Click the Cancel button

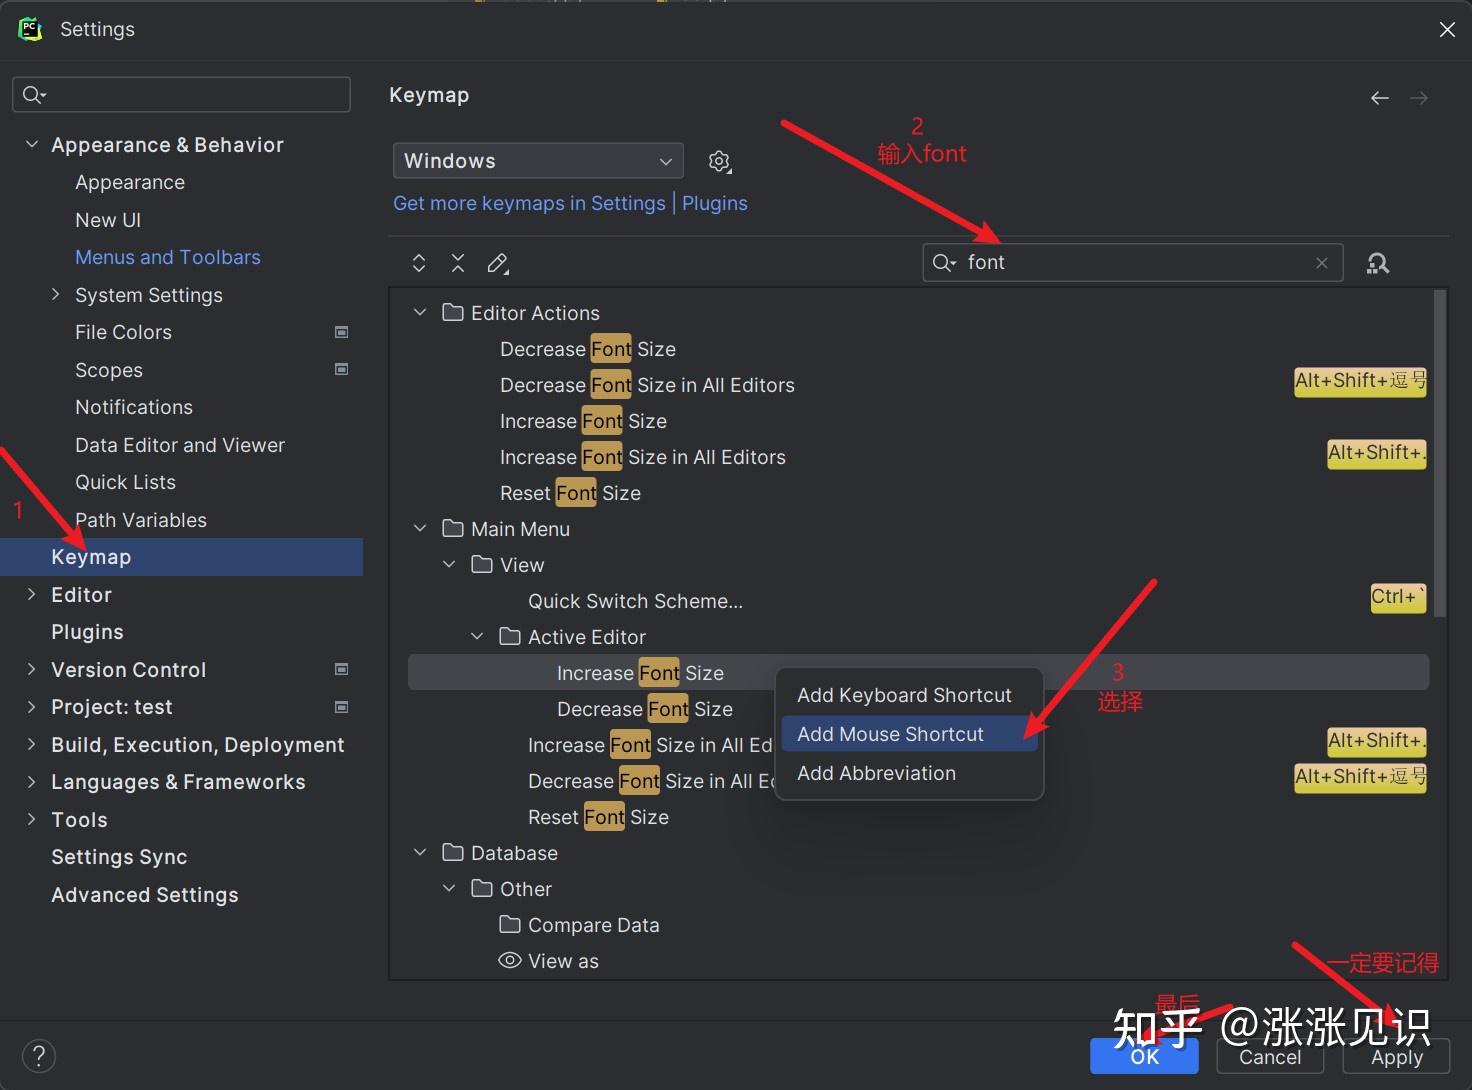(1270, 1056)
